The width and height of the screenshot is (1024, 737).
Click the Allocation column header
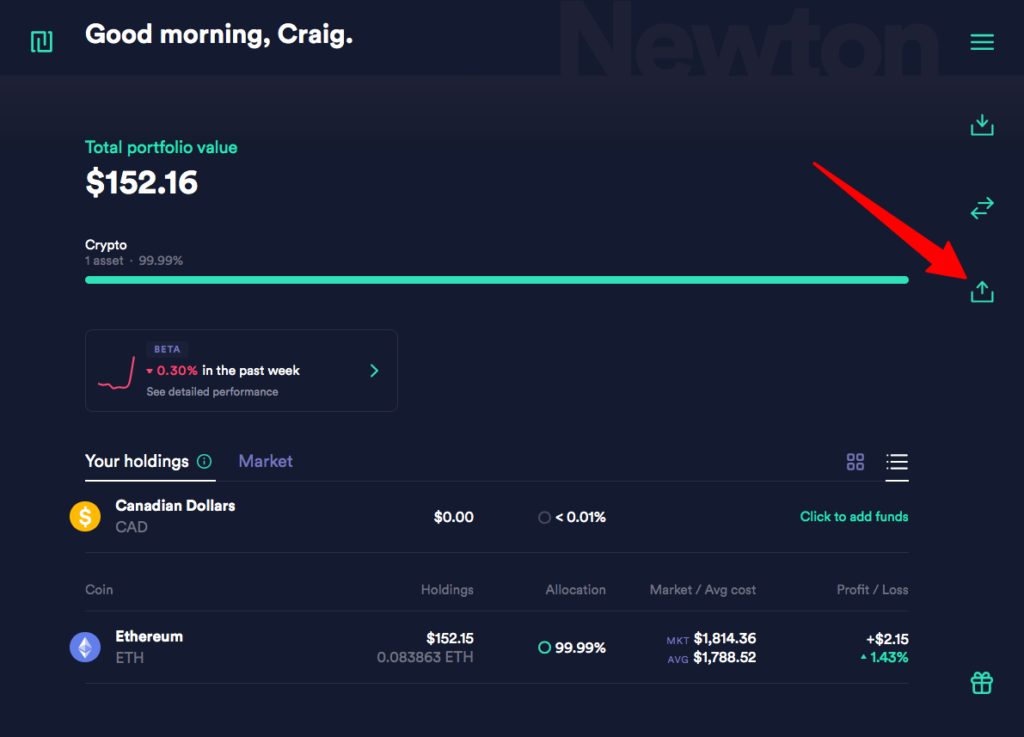point(575,589)
